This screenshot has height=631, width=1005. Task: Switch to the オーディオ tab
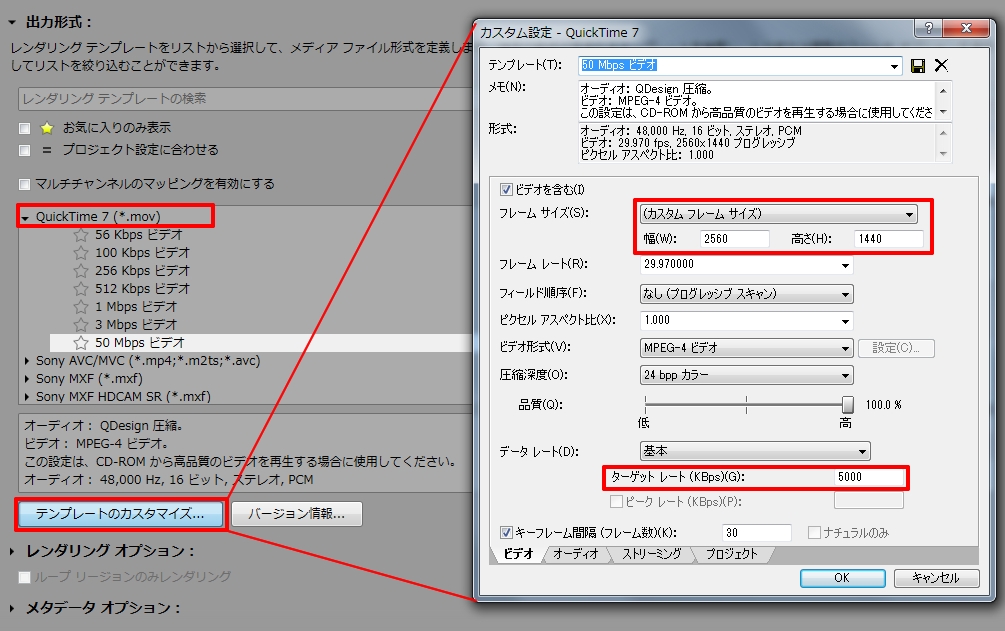(x=576, y=554)
